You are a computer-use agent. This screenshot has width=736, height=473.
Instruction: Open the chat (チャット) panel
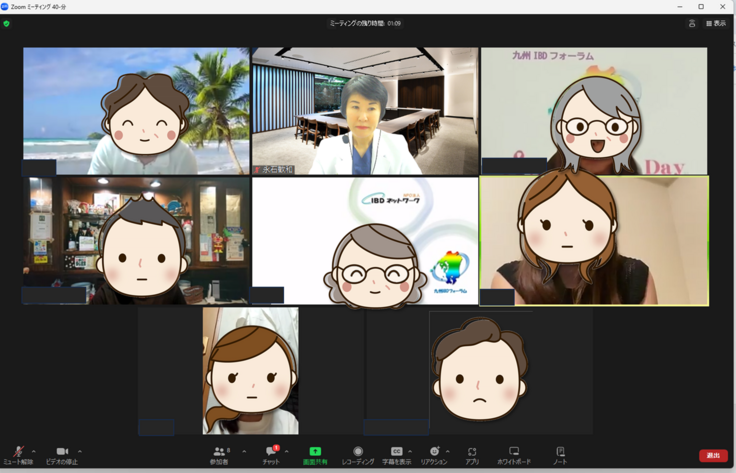click(x=270, y=453)
